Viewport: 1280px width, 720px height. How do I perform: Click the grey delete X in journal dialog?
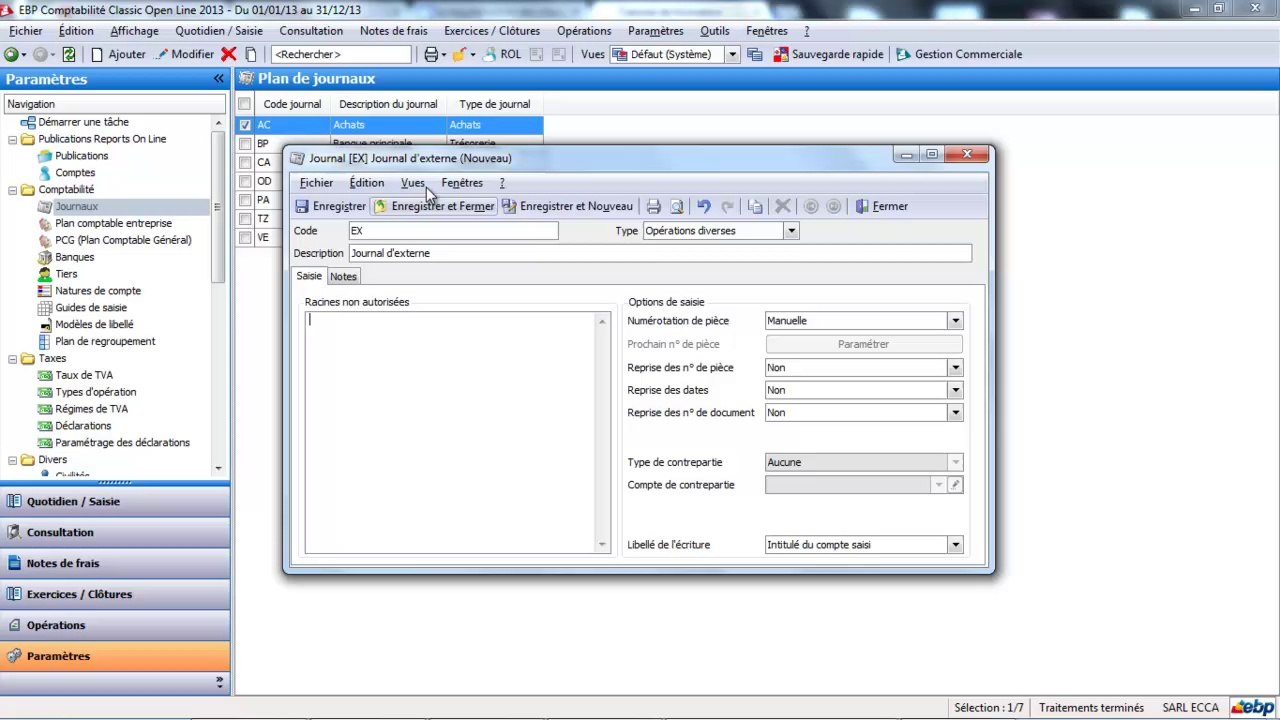click(783, 207)
